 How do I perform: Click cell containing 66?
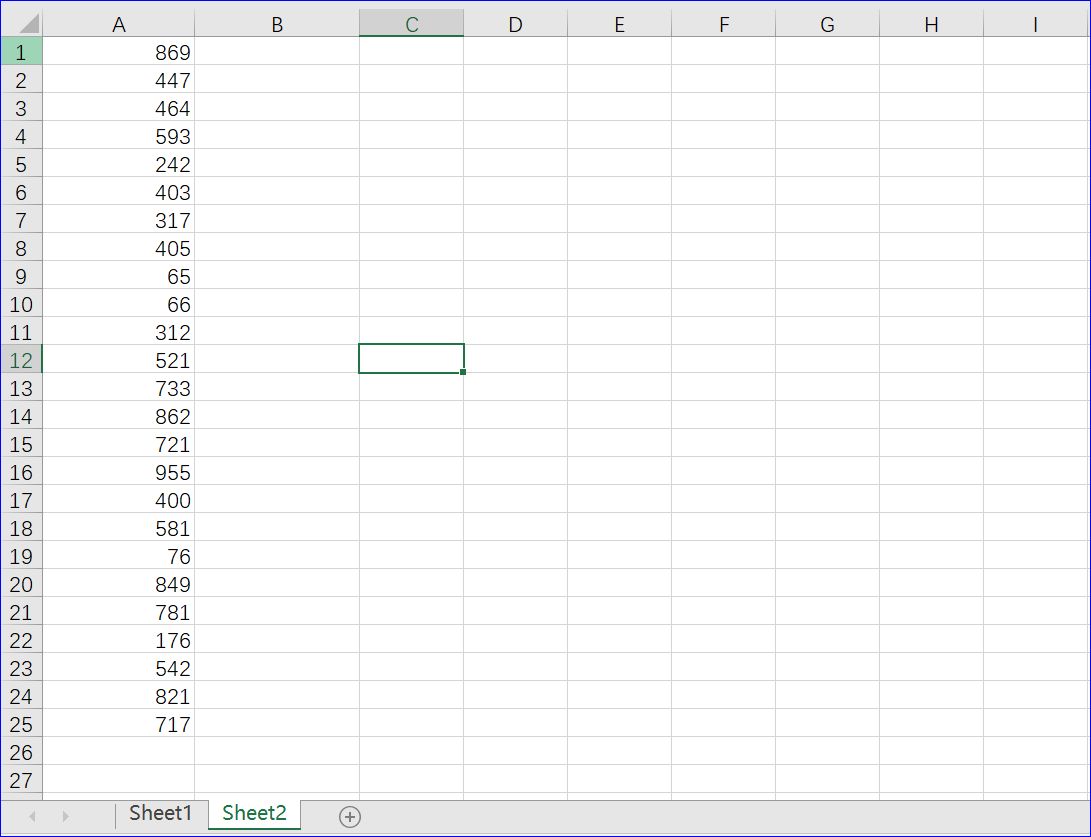click(118, 303)
